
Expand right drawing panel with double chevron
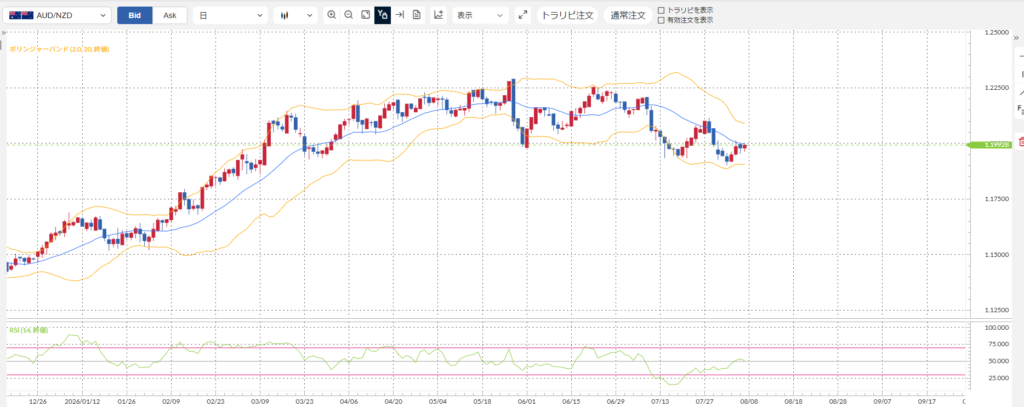pyautogui.click(x=1016, y=39)
